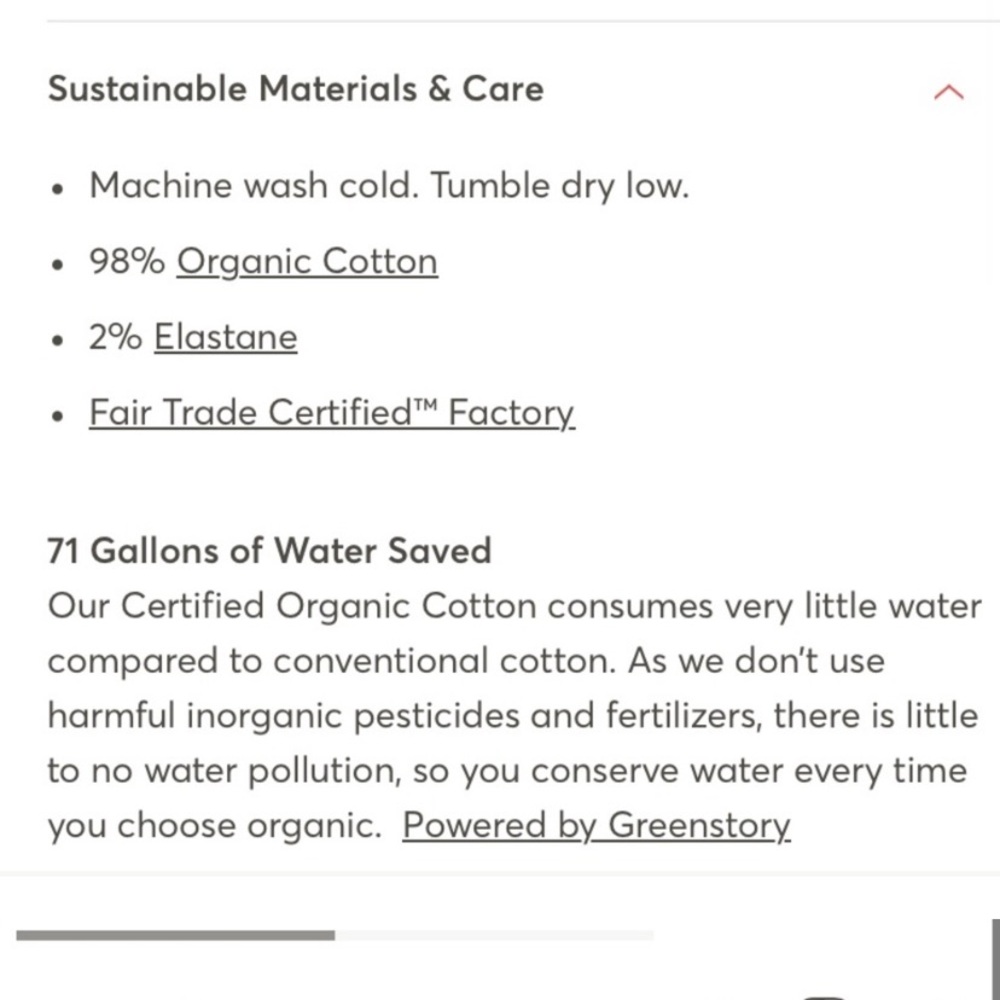Click the partially visible icon at bottom
The image size is (1000, 1000).
coord(823,997)
